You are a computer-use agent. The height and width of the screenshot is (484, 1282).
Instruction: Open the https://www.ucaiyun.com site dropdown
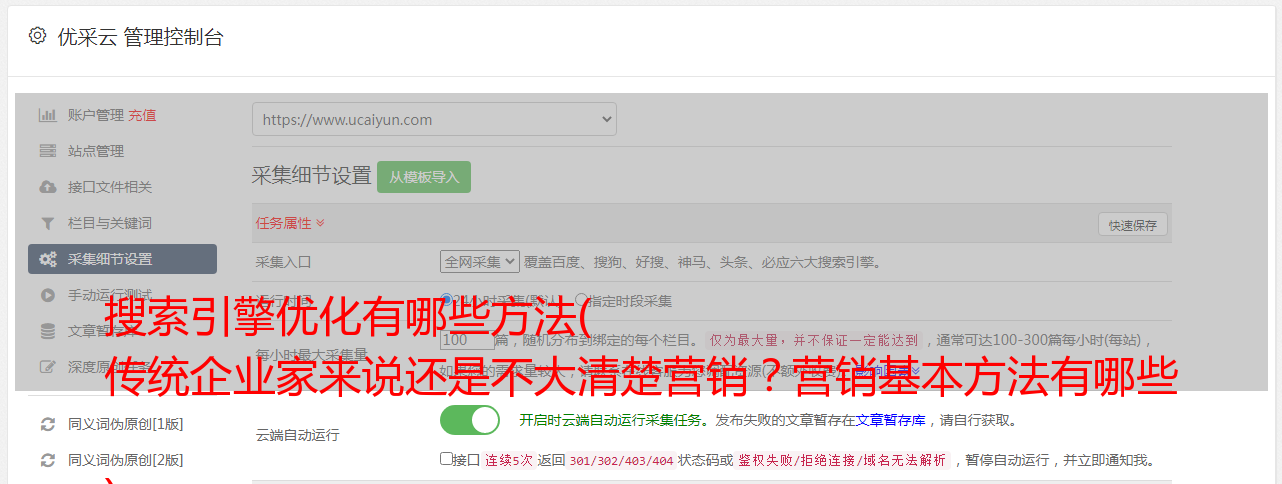point(434,119)
